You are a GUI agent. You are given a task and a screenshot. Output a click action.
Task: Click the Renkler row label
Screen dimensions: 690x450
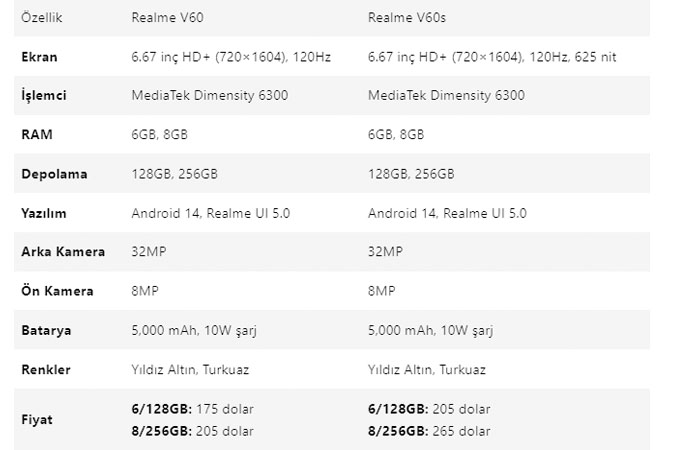coord(46,370)
